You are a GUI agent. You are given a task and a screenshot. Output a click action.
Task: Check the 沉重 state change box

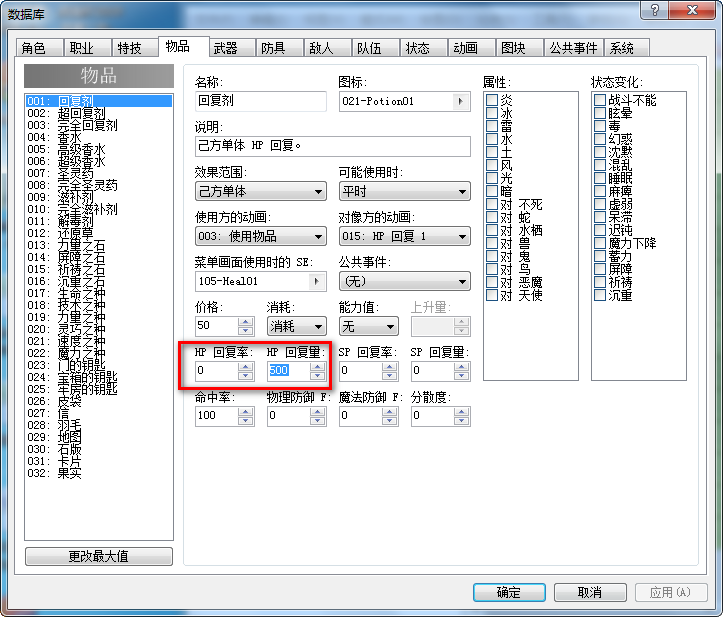pyautogui.click(x=600, y=295)
